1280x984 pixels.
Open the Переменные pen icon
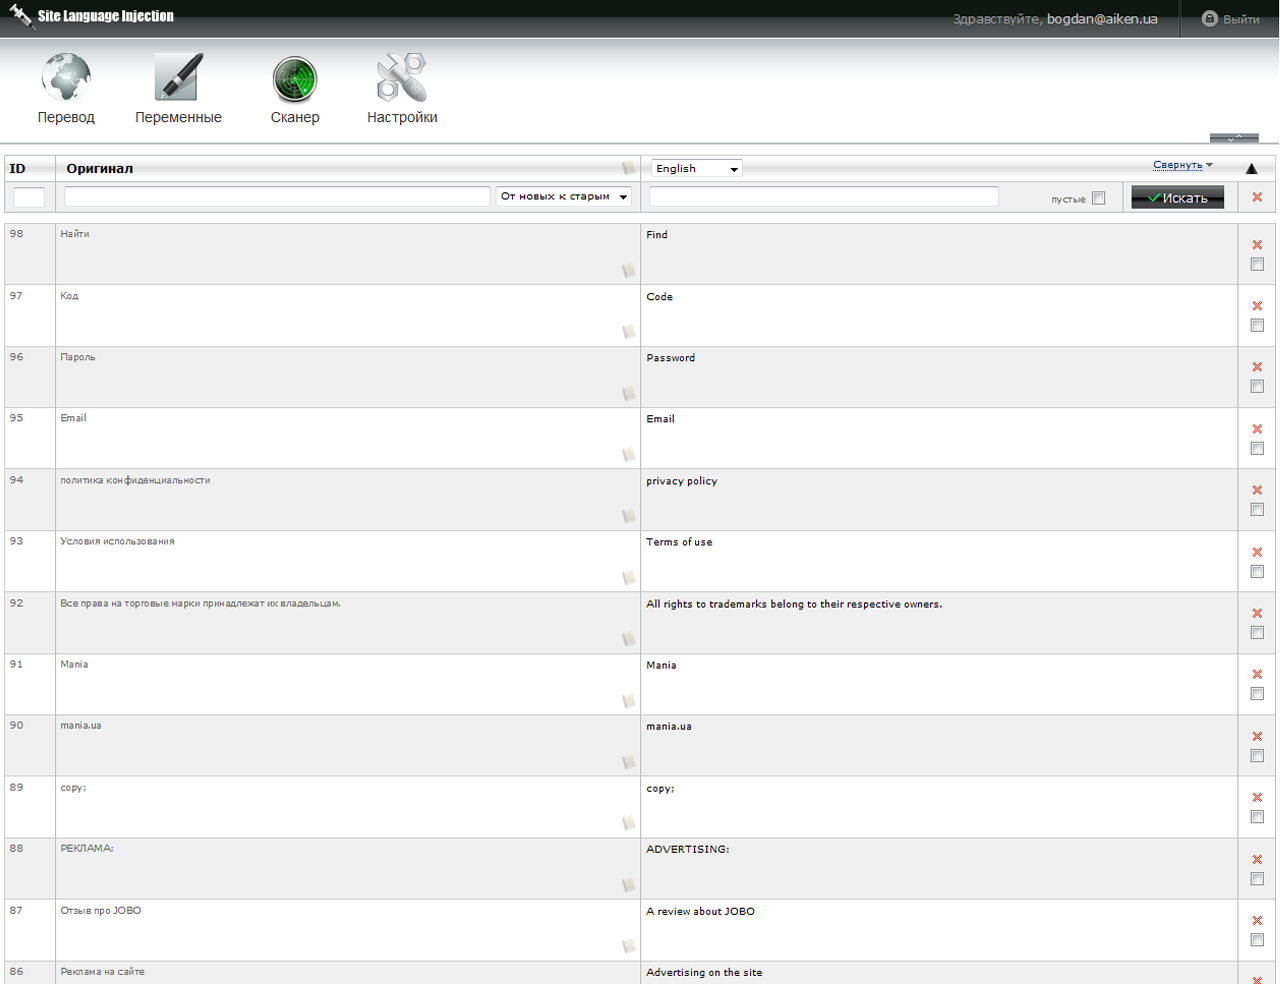[178, 80]
